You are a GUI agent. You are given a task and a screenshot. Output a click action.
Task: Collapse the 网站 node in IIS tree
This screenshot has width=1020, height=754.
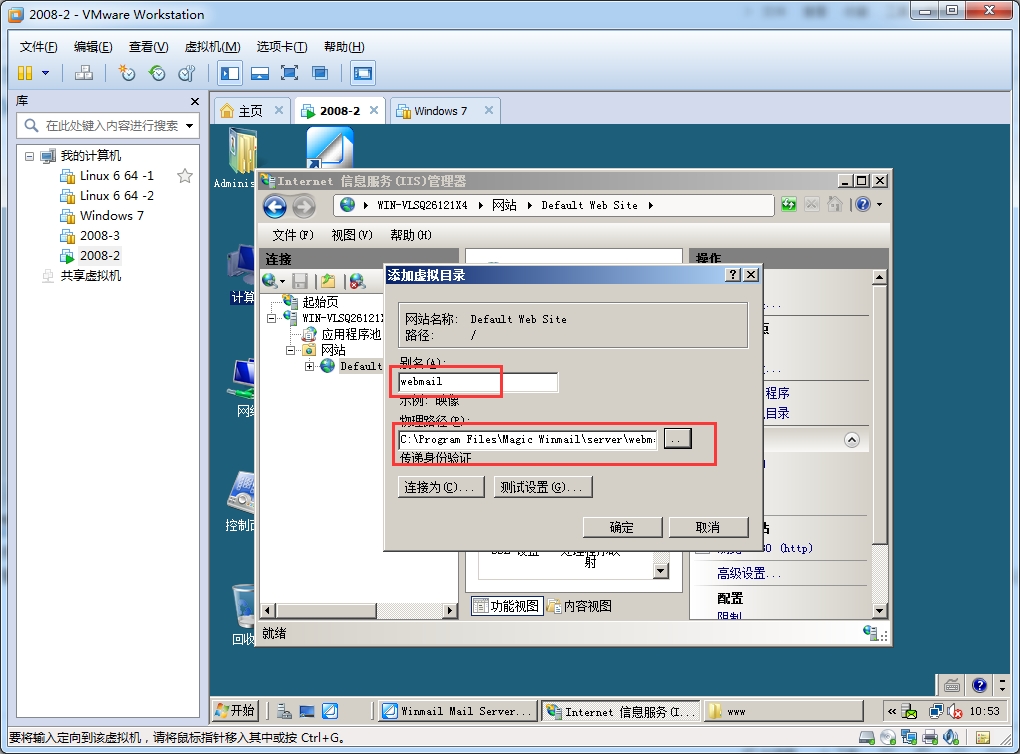tap(290, 351)
